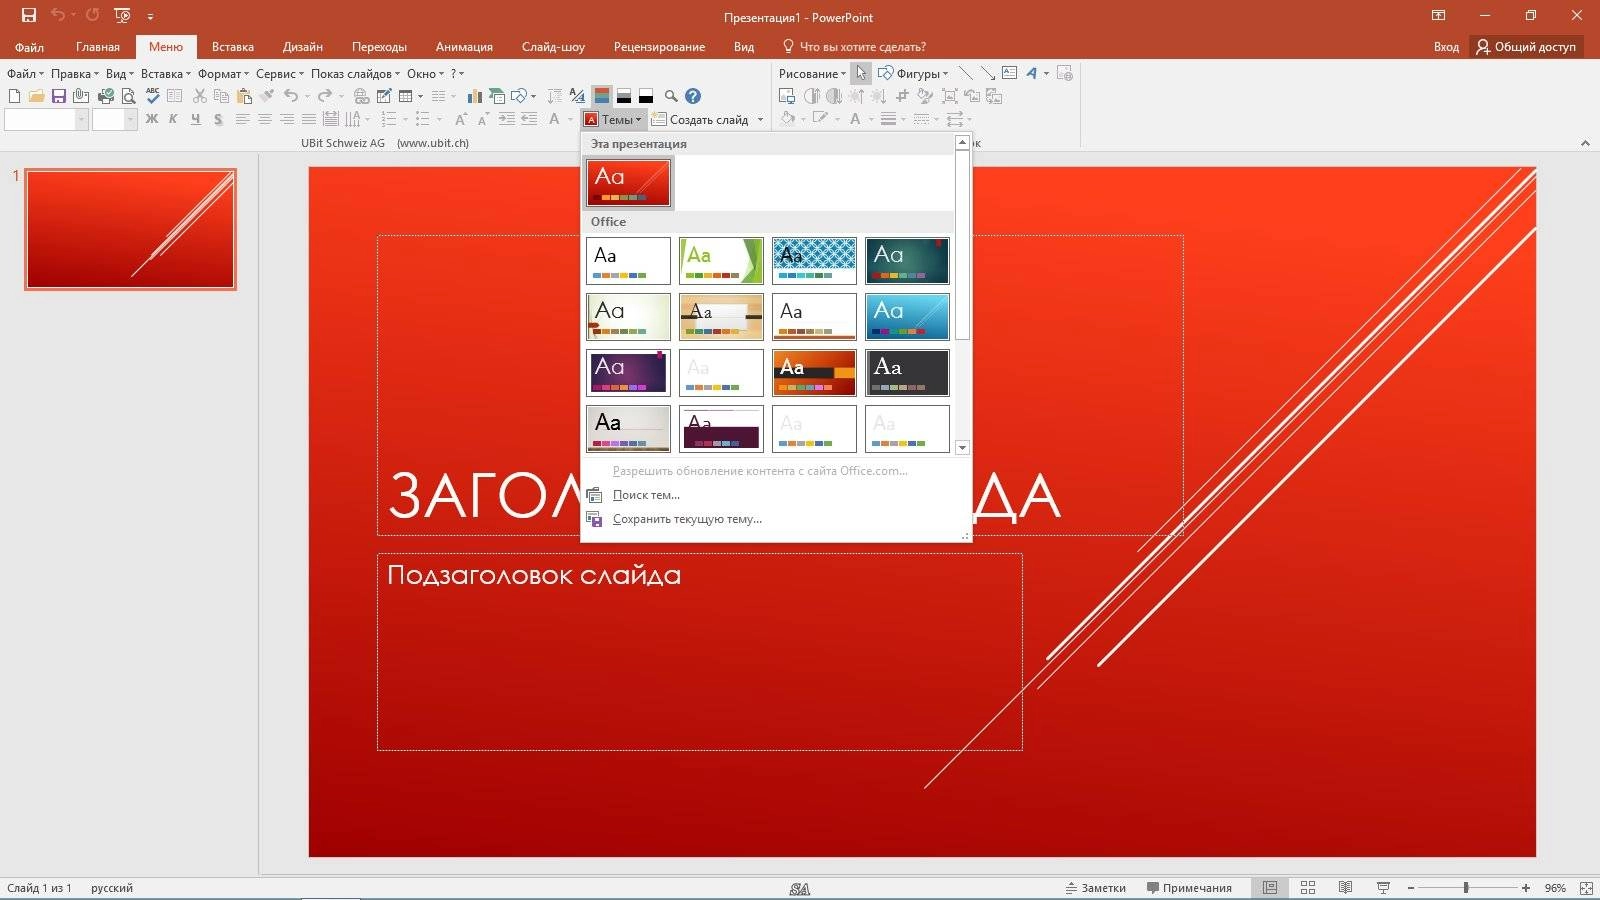Expand the Темы themes dropdown button
This screenshot has height=900, width=1600.
coord(613,119)
